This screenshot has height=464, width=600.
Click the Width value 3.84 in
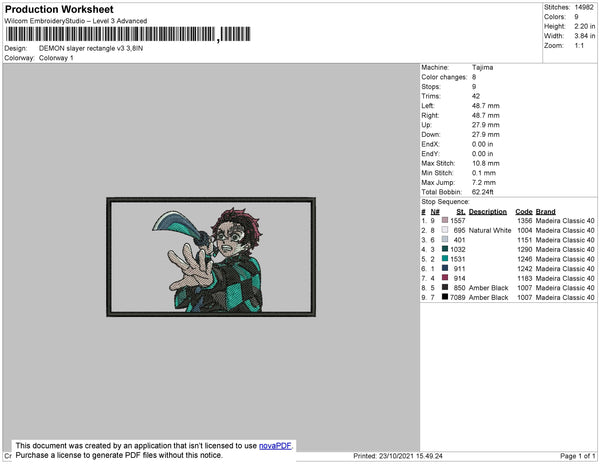(x=585, y=36)
